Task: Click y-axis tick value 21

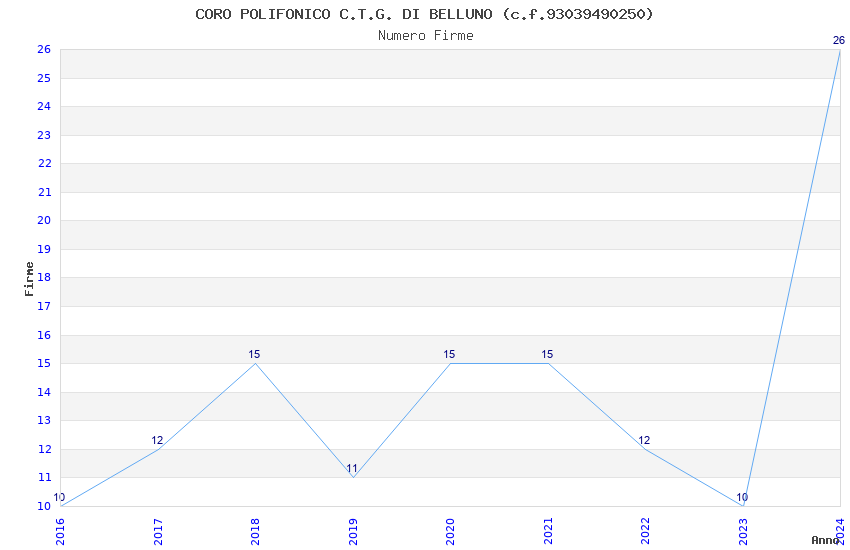Action: pyautogui.click(x=44, y=192)
